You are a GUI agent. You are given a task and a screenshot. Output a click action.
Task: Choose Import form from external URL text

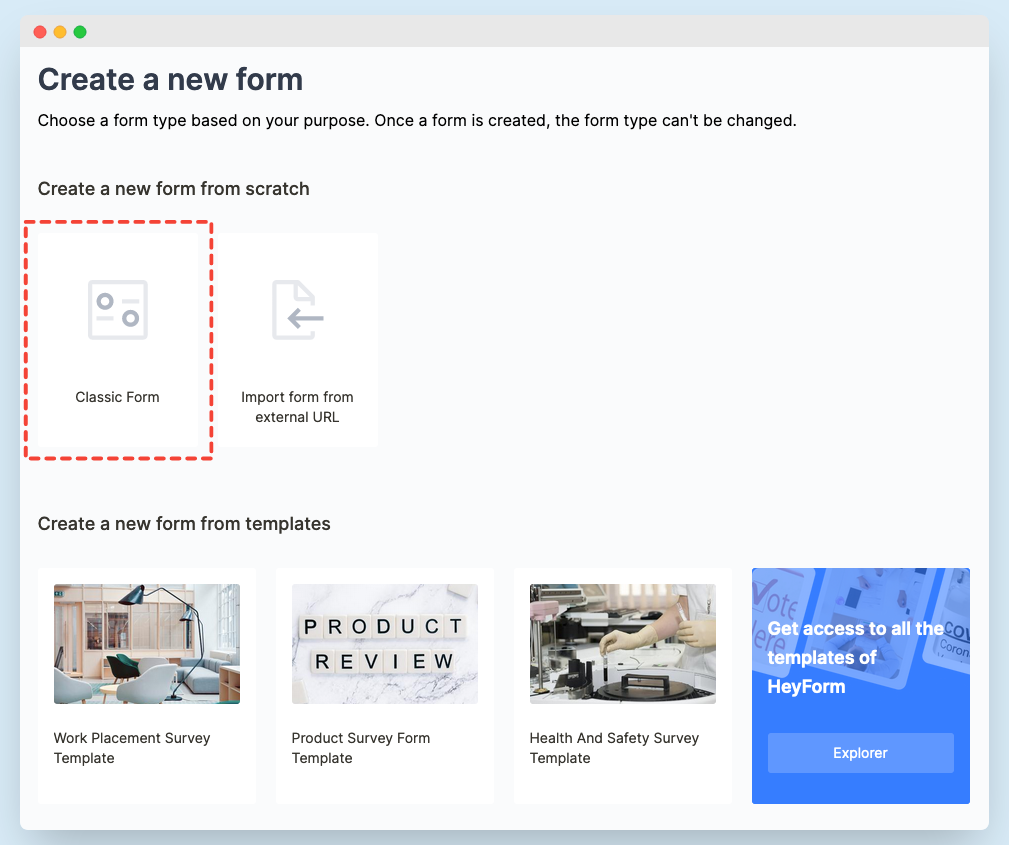tap(297, 407)
